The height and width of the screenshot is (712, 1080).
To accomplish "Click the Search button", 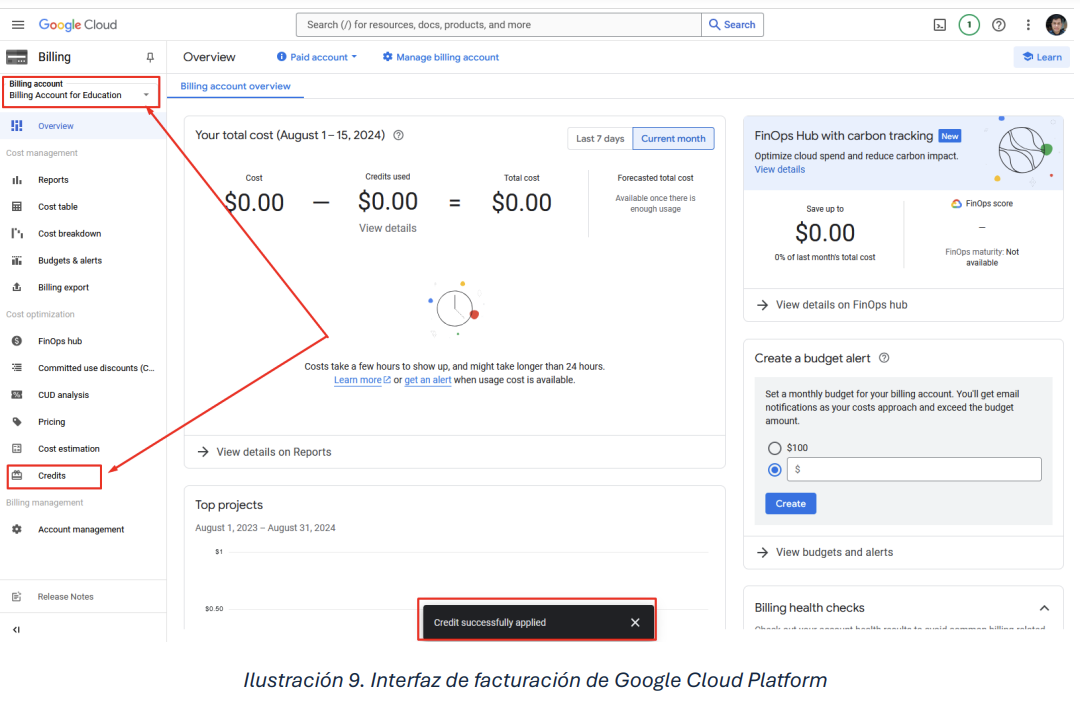I will tap(732, 25).
